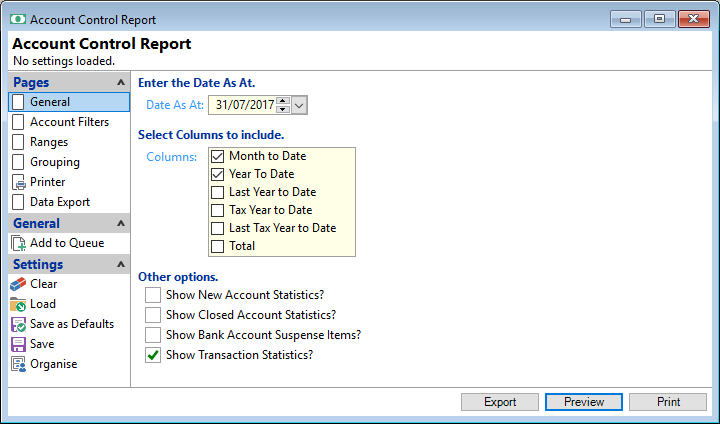The width and height of the screenshot is (720, 424).
Task: Tick Show Bank Account Suspense Items
Action: point(153,335)
